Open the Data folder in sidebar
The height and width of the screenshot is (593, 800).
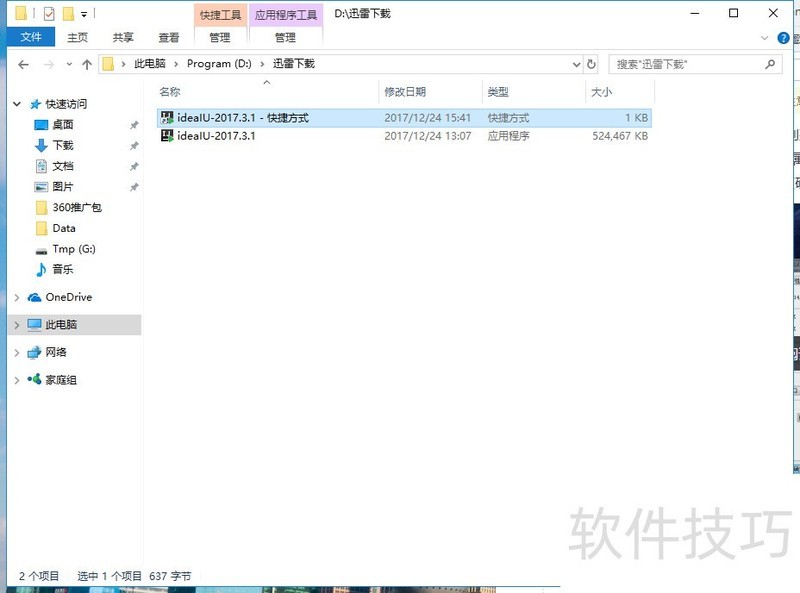(x=64, y=228)
